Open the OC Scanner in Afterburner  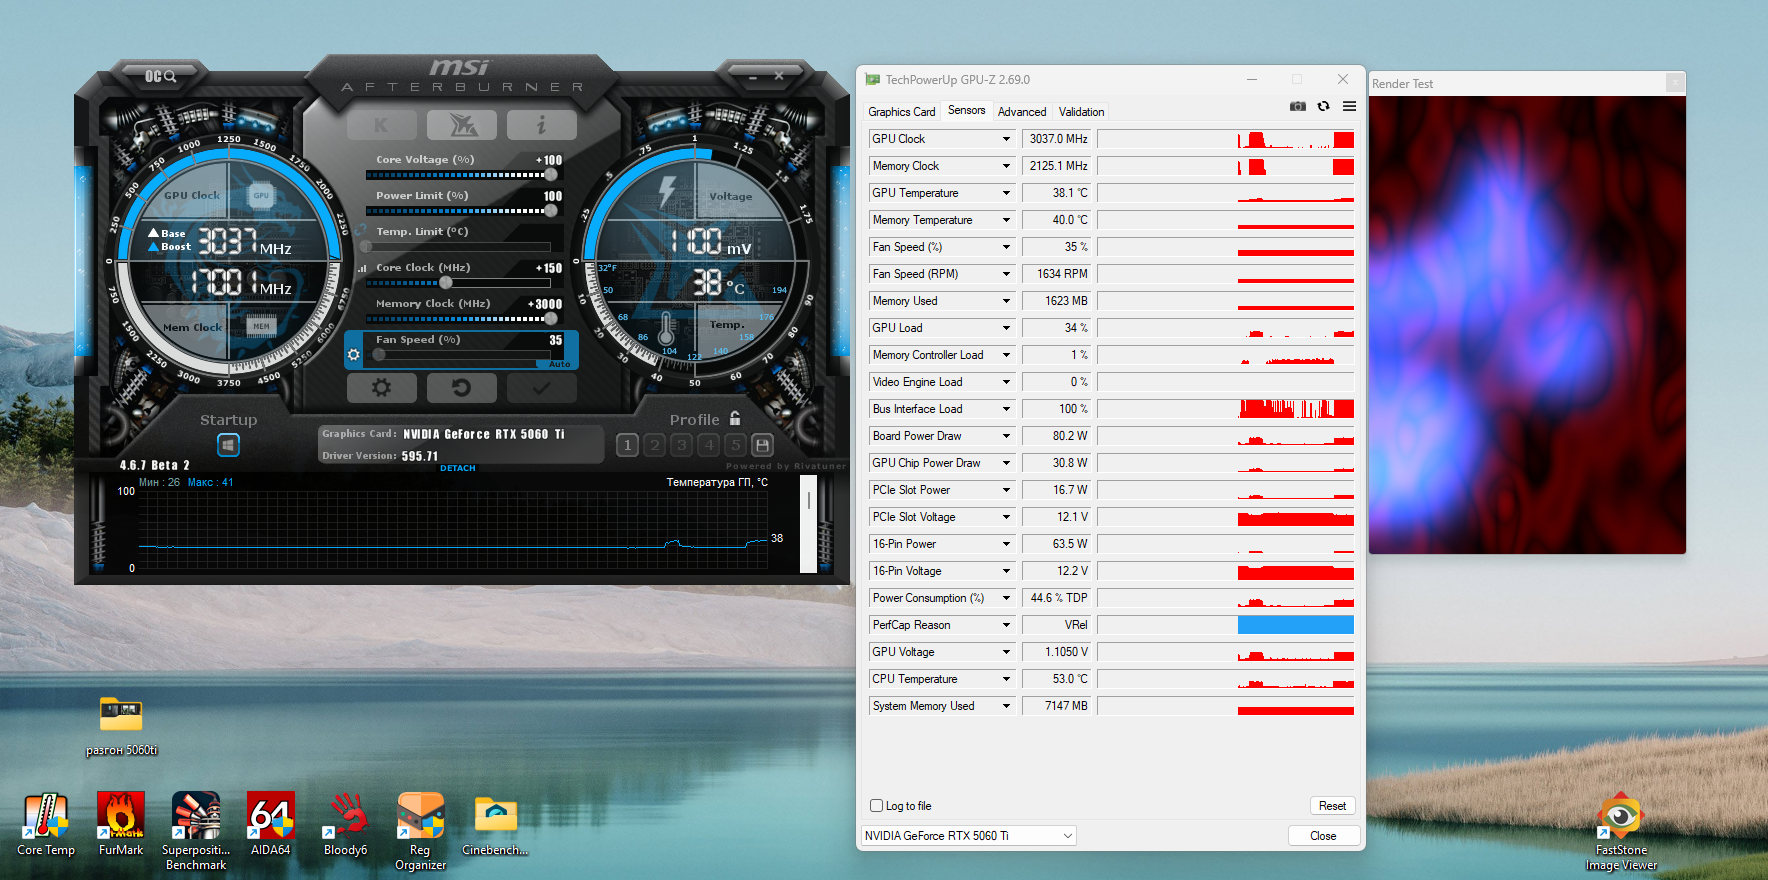point(160,76)
